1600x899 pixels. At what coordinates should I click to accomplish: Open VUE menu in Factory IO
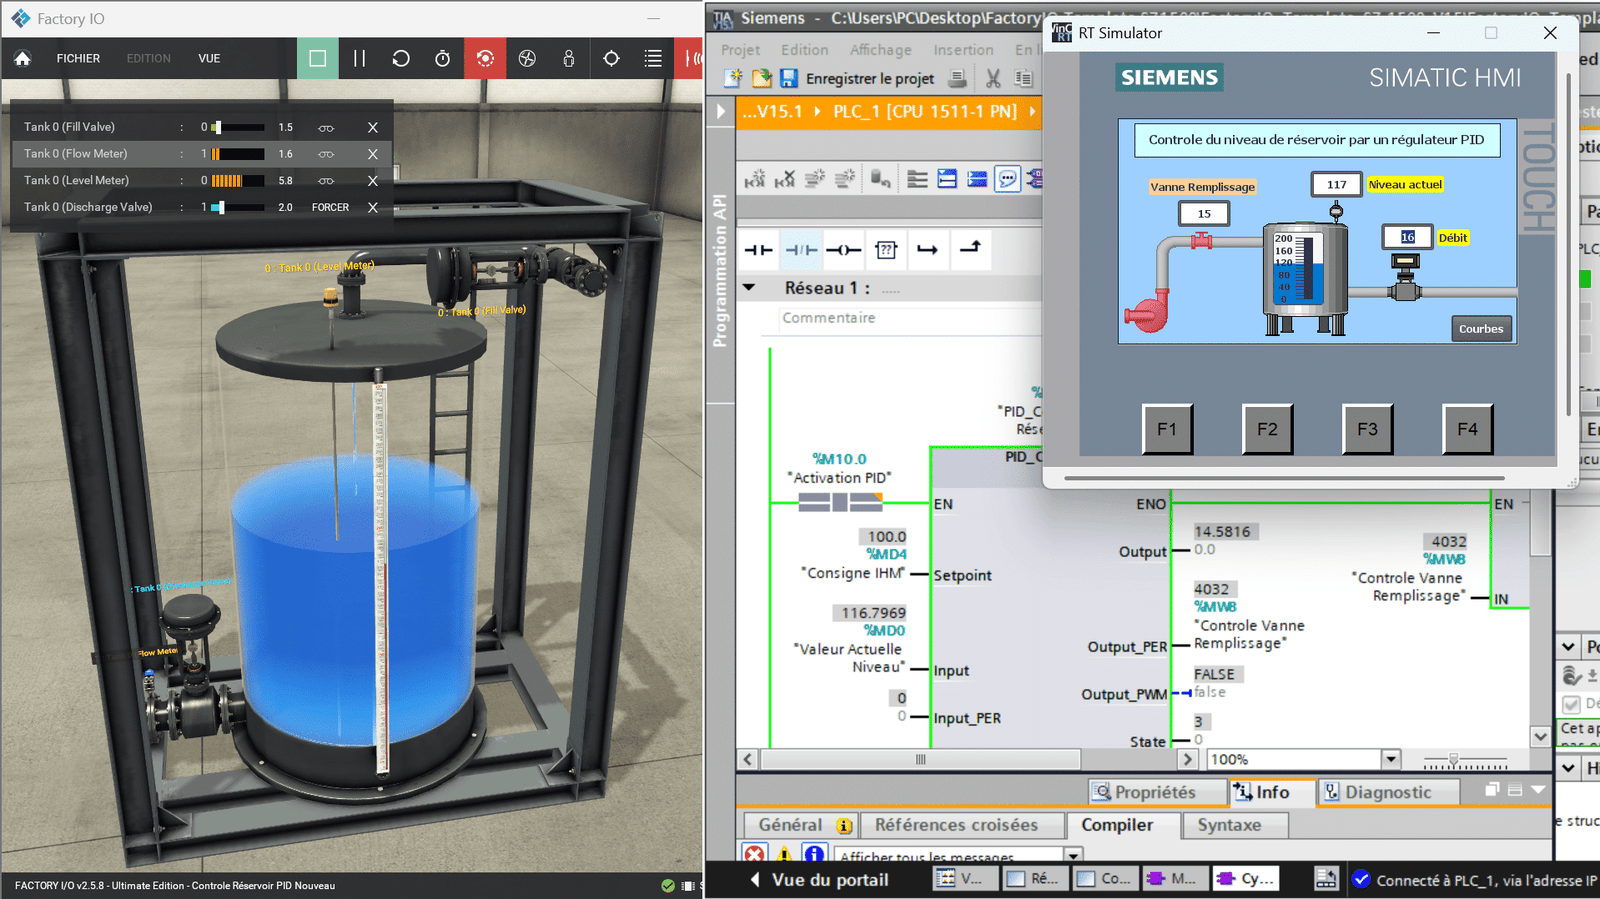[x=209, y=58]
